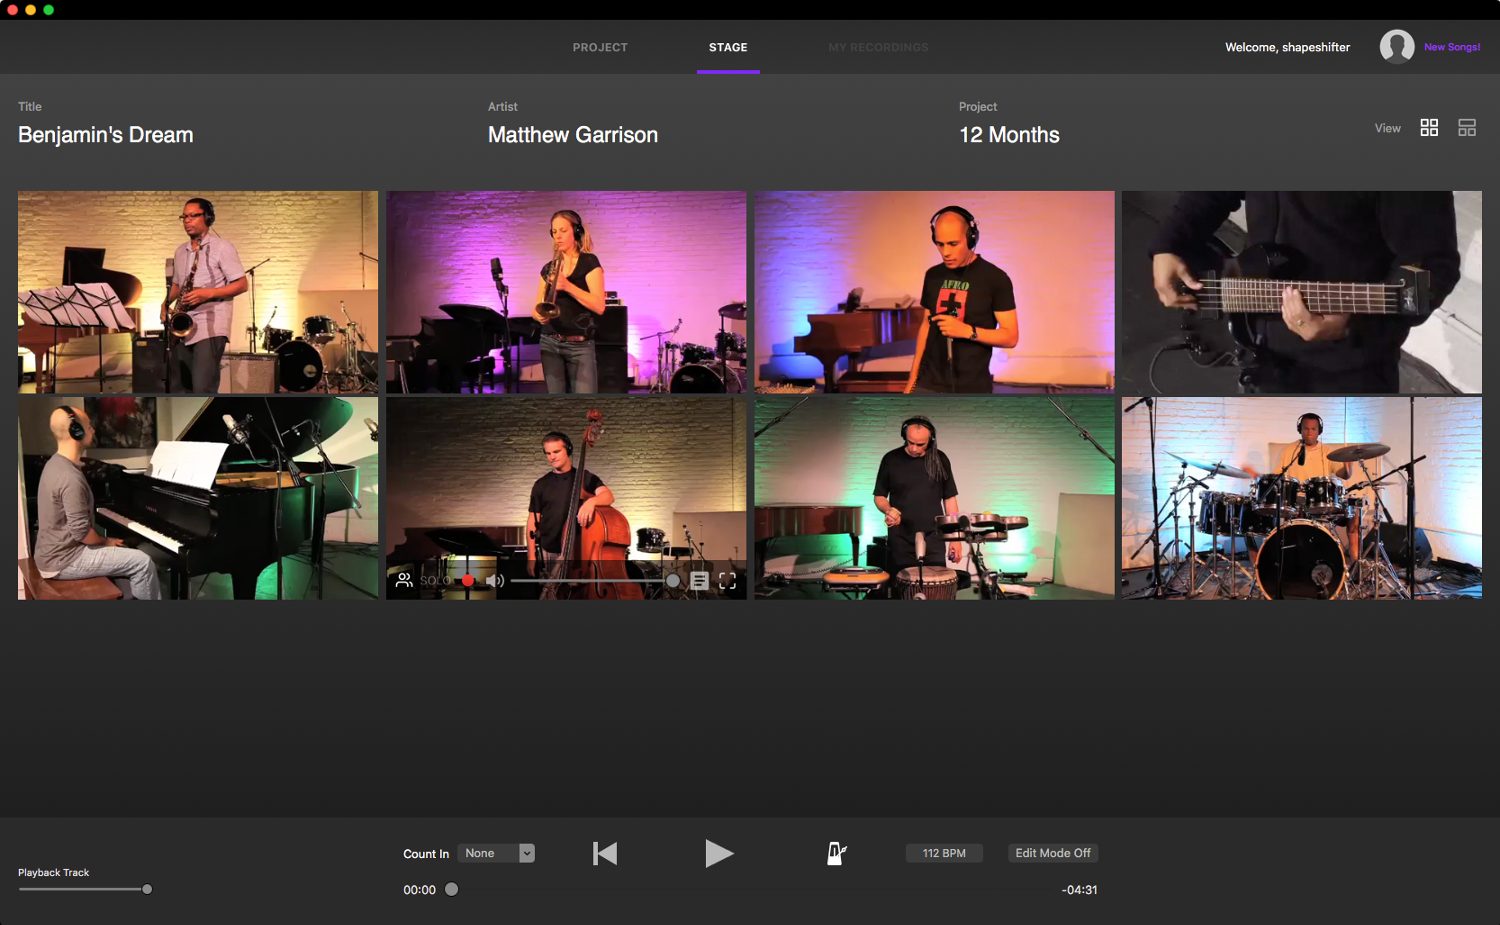
Task: Select the horizontal split view icon
Action: coord(1466,127)
